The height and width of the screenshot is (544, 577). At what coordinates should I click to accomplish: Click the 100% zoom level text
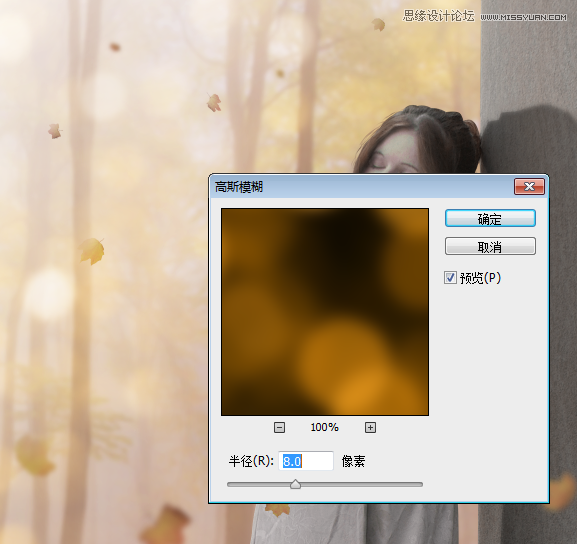tap(325, 427)
